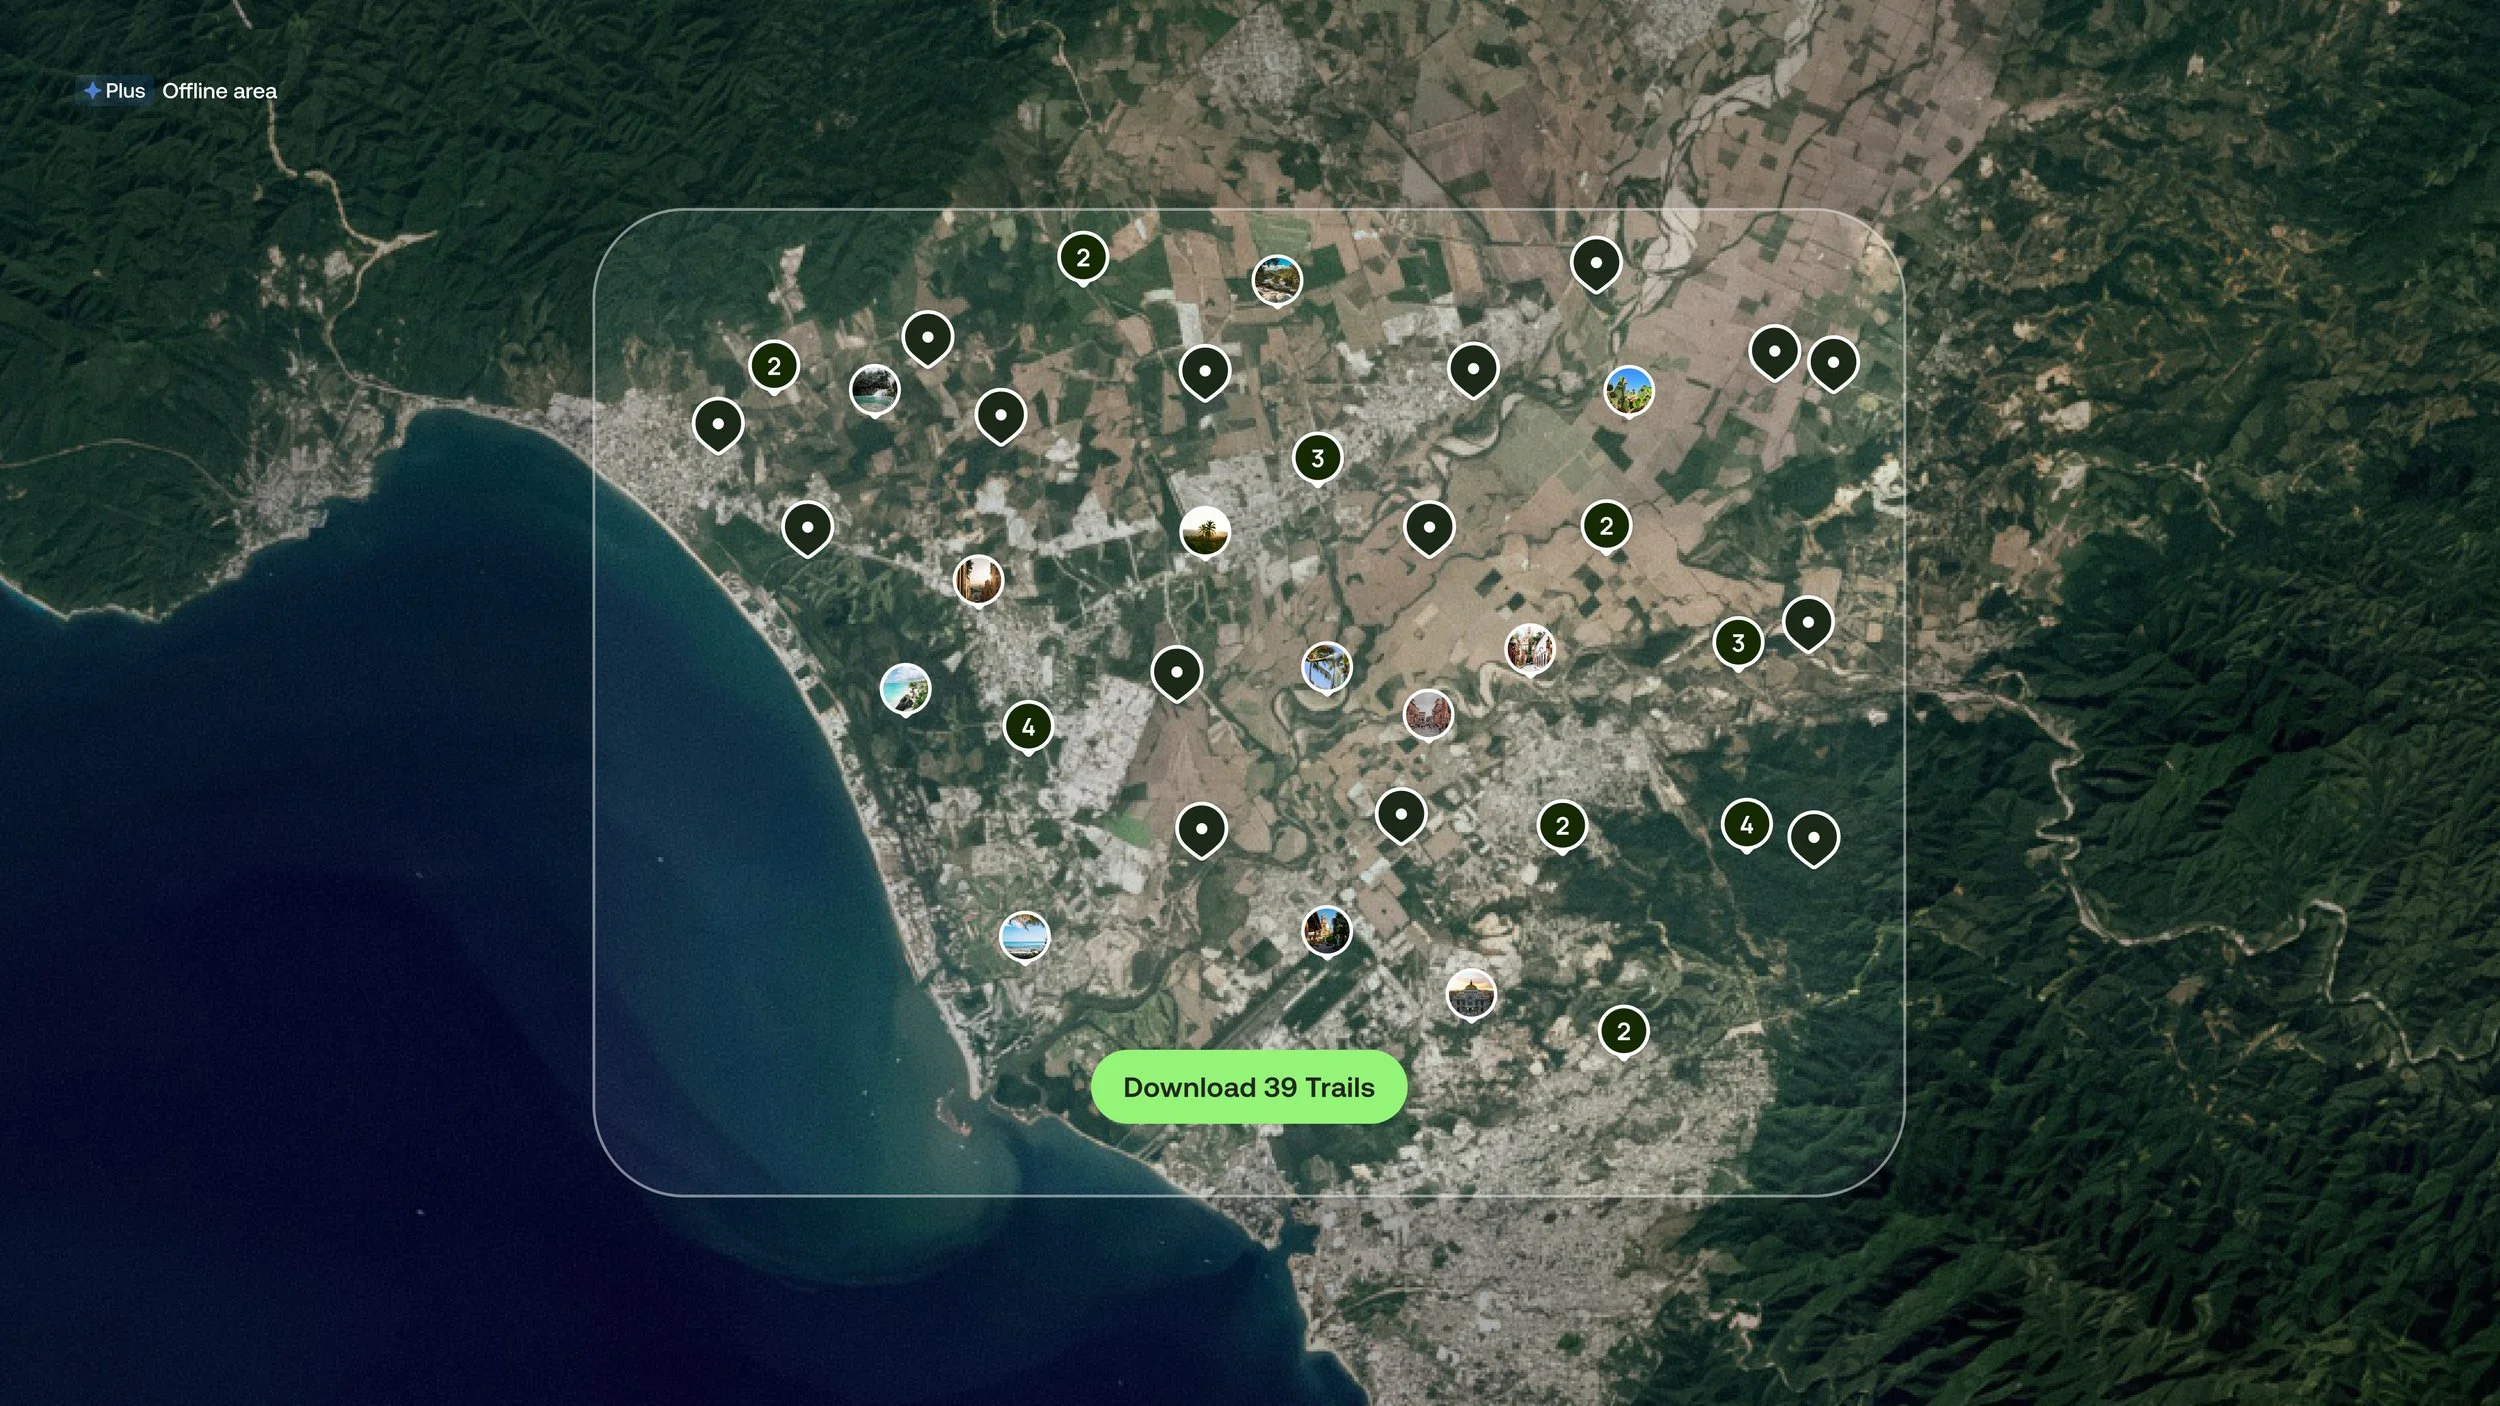
Task: Click the pin marker beside the right '4' cluster
Action: 1813,838
